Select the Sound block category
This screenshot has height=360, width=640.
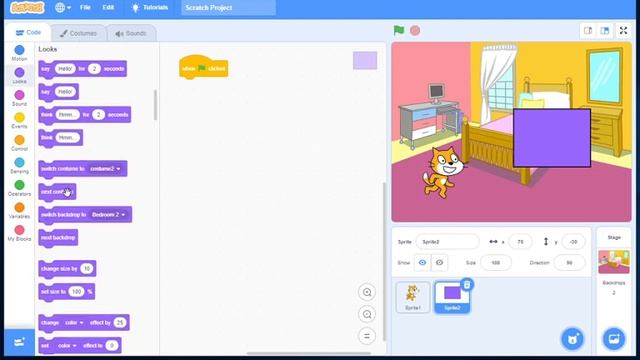19,98
